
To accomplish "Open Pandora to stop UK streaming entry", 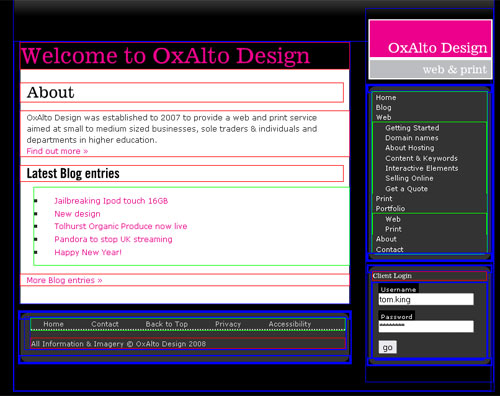I will [113, 239].
